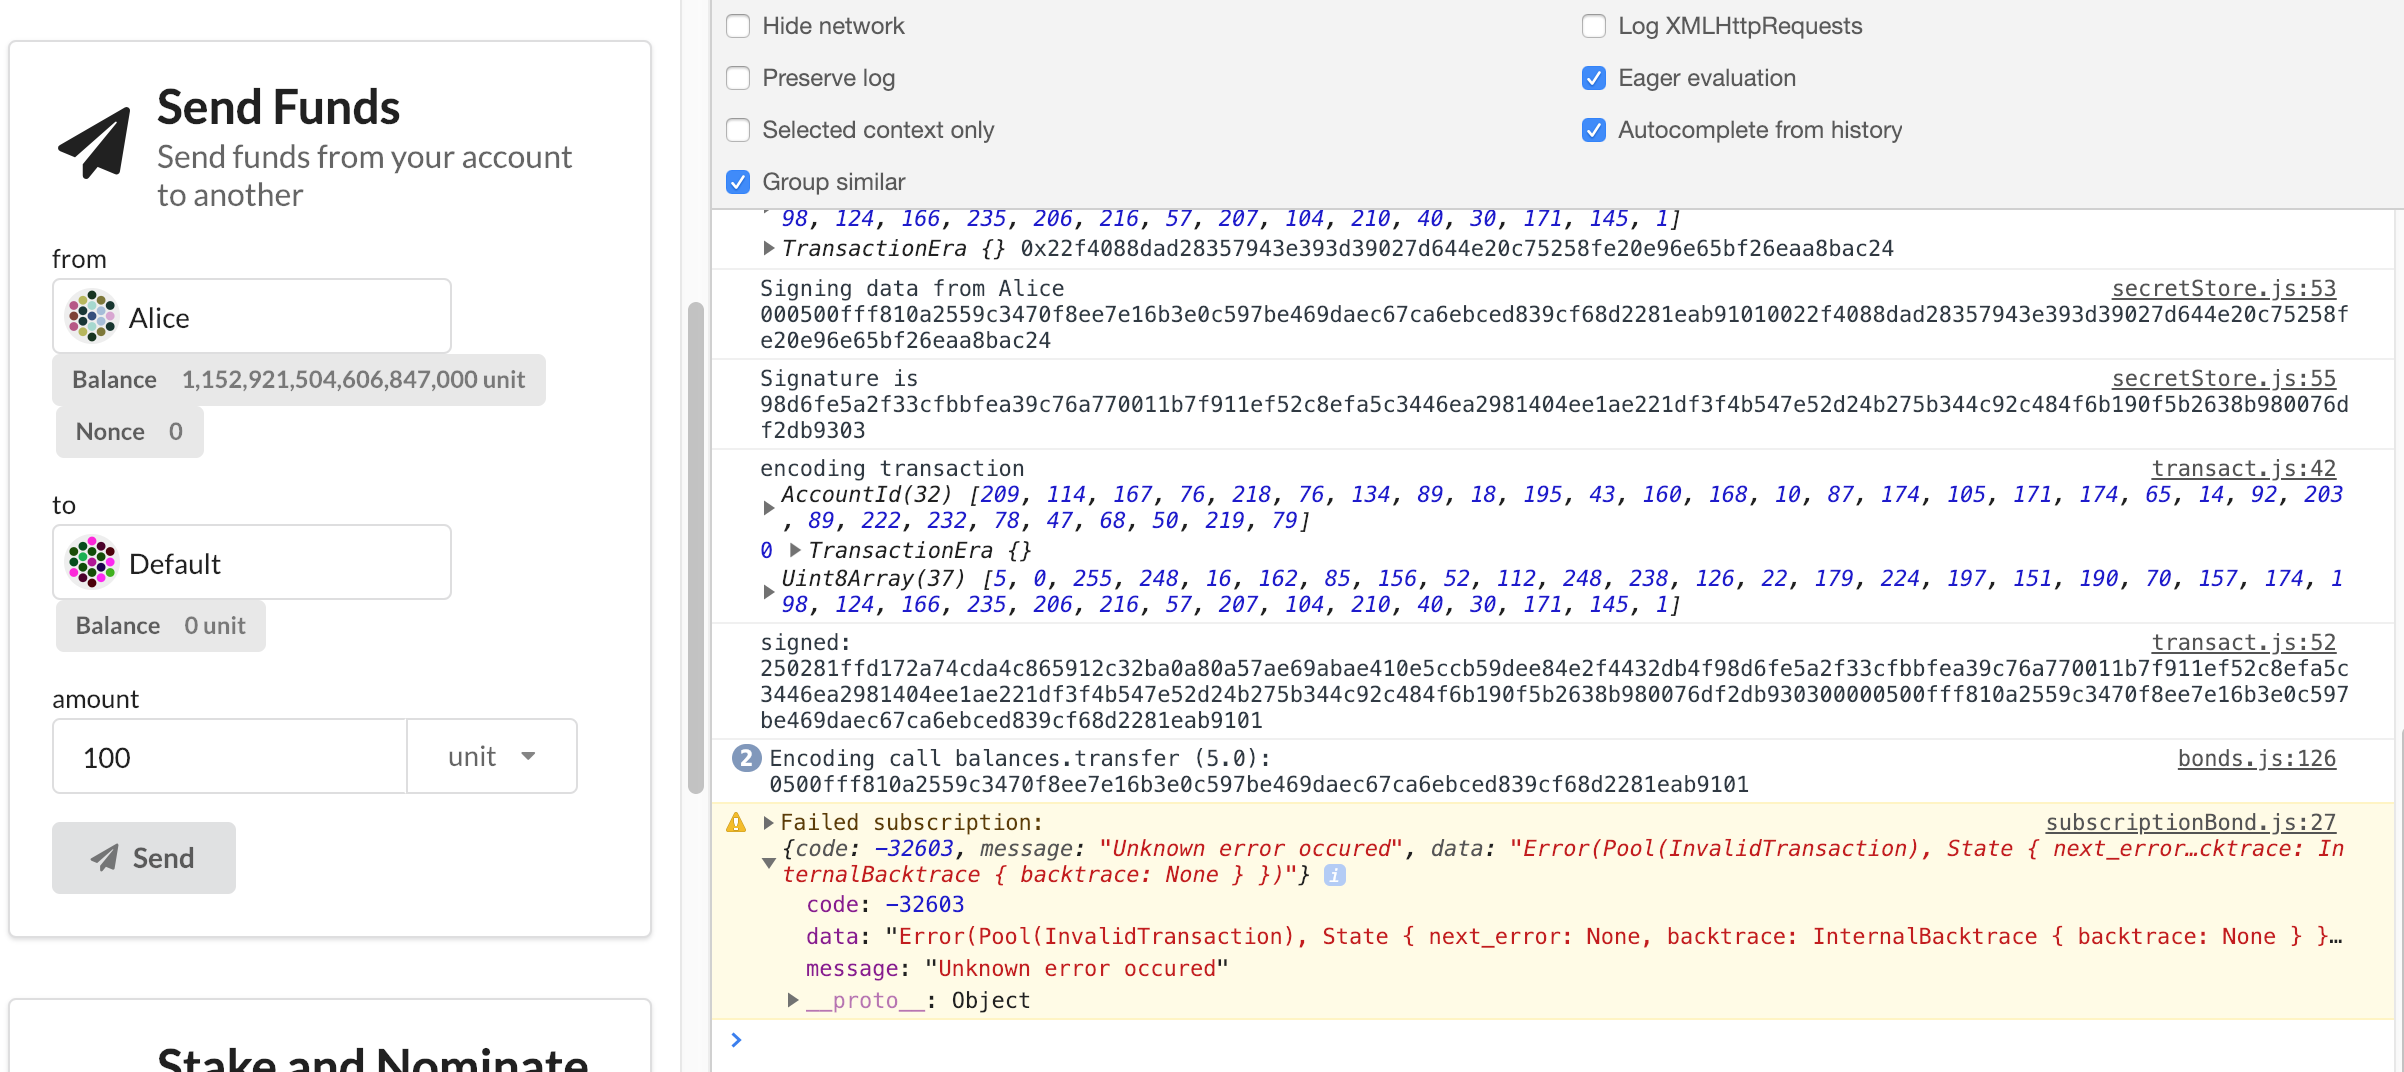2404x1072 pixels.
Task: Click the 'code: -32603' property line
Action: [x=885, y=904]
